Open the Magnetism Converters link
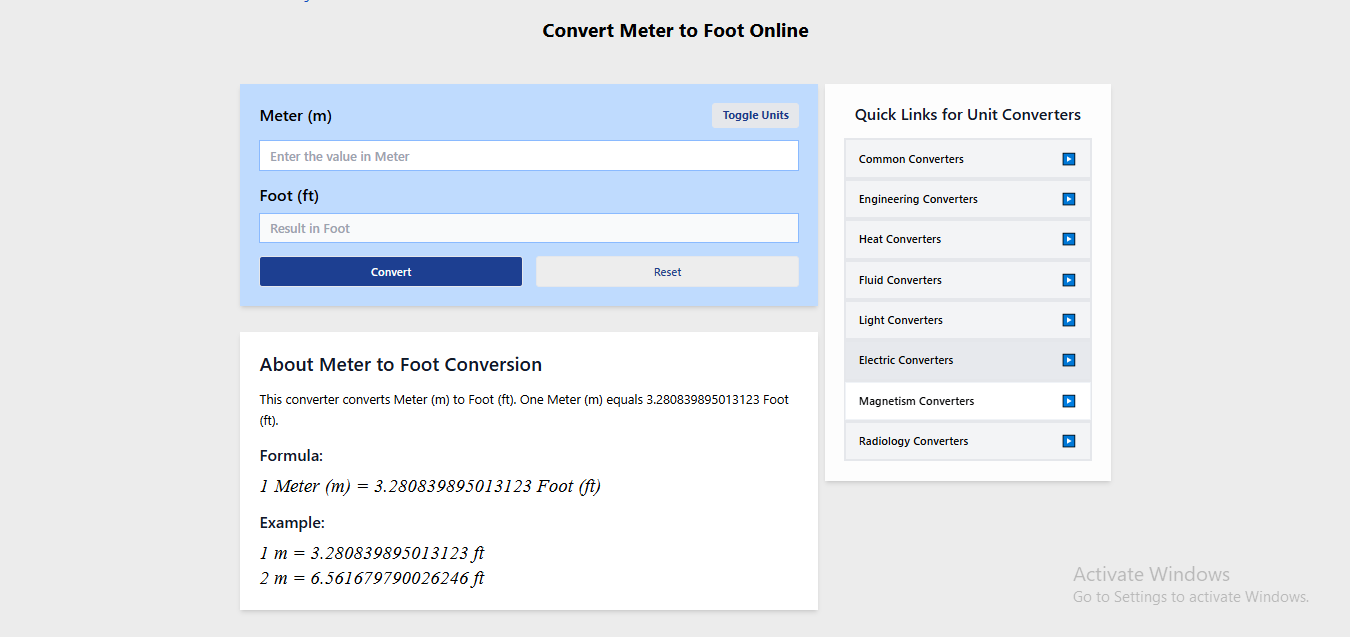 [916, 400]
